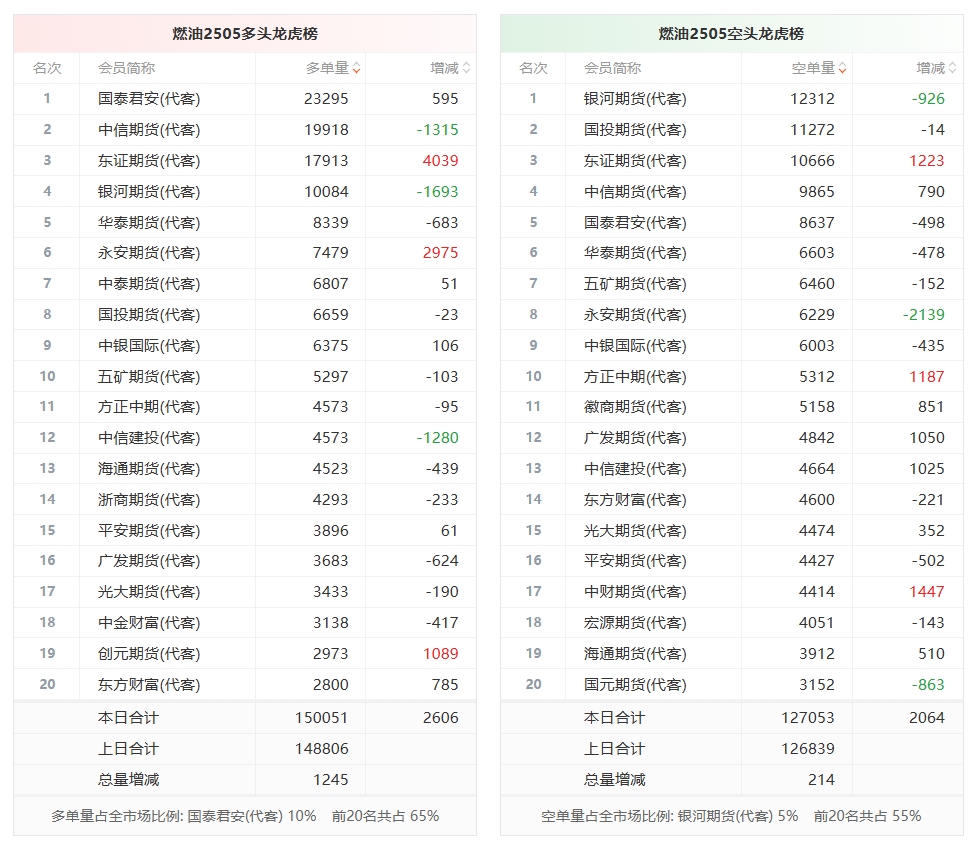
Task: Click sort icon beside 增减 in 多头龙虎榜 table
Action: point(466,69)
